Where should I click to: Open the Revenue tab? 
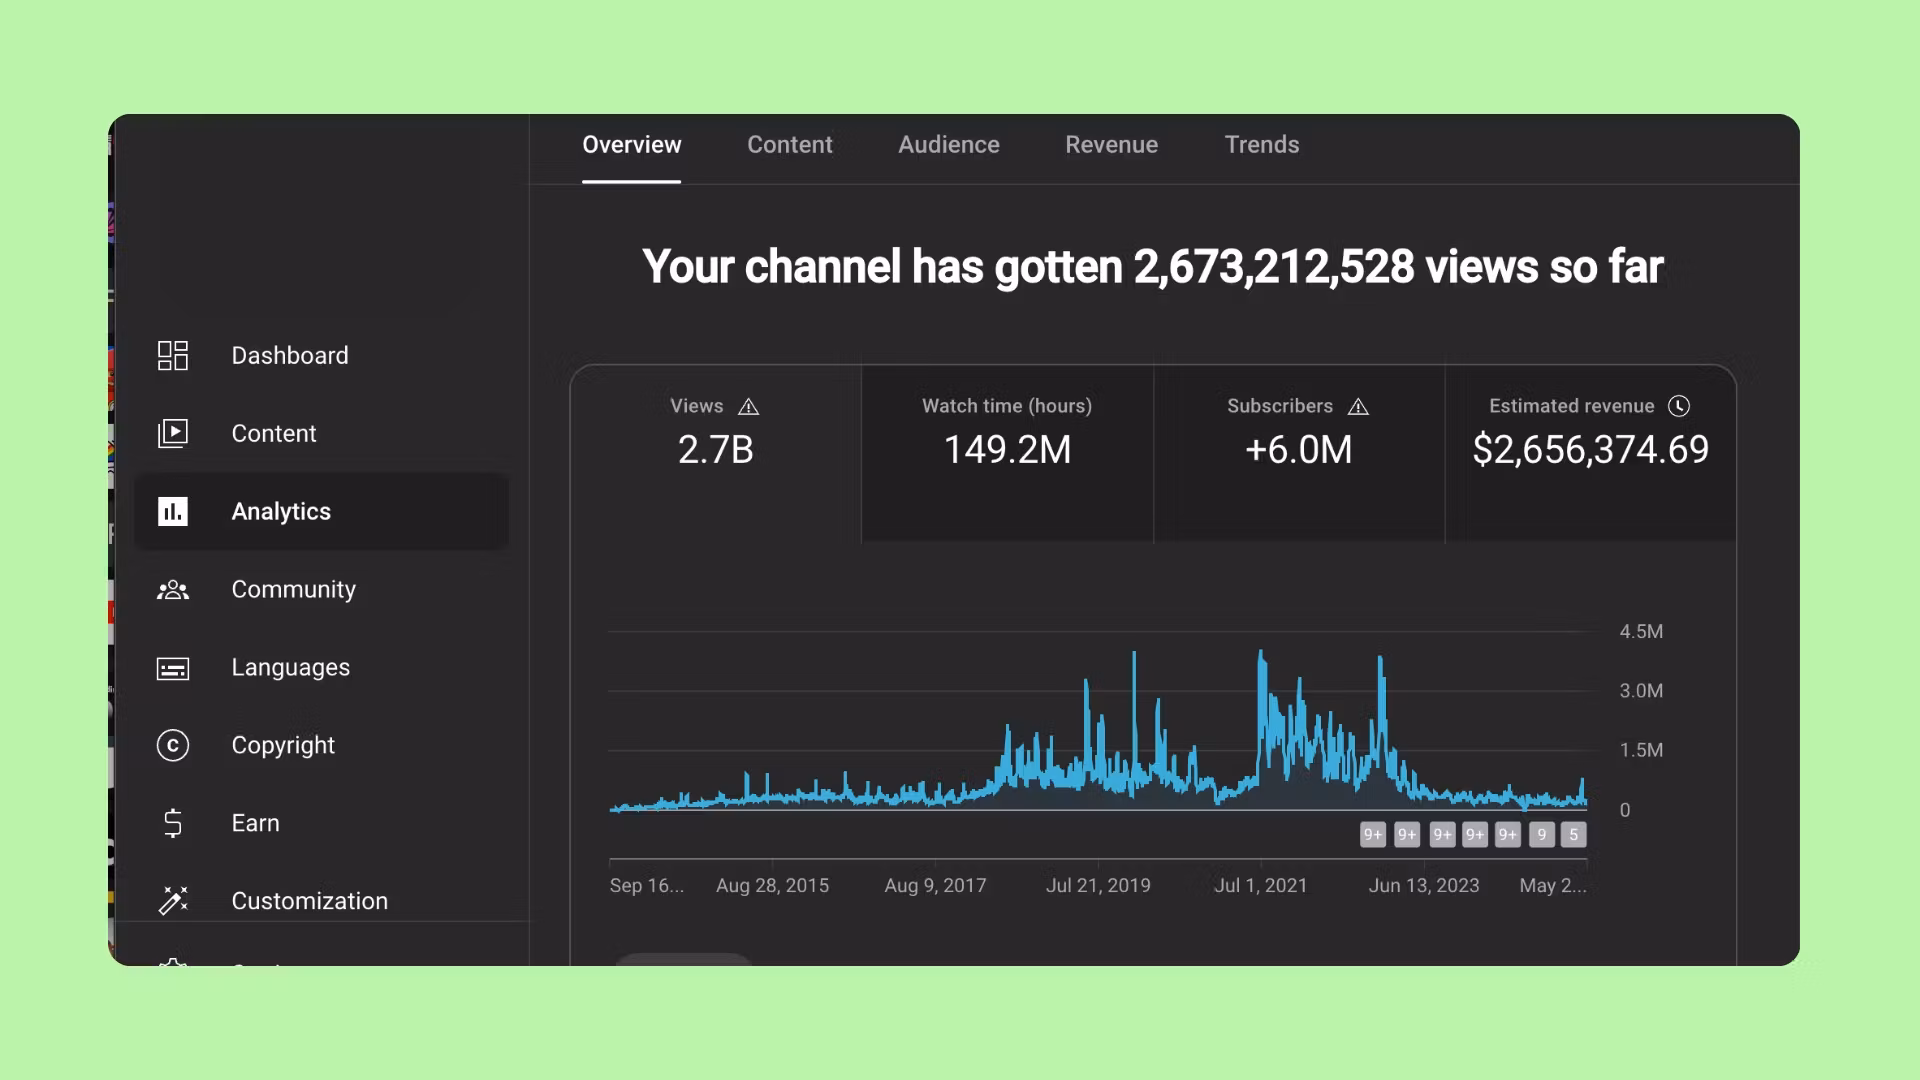coord(1111,145)
